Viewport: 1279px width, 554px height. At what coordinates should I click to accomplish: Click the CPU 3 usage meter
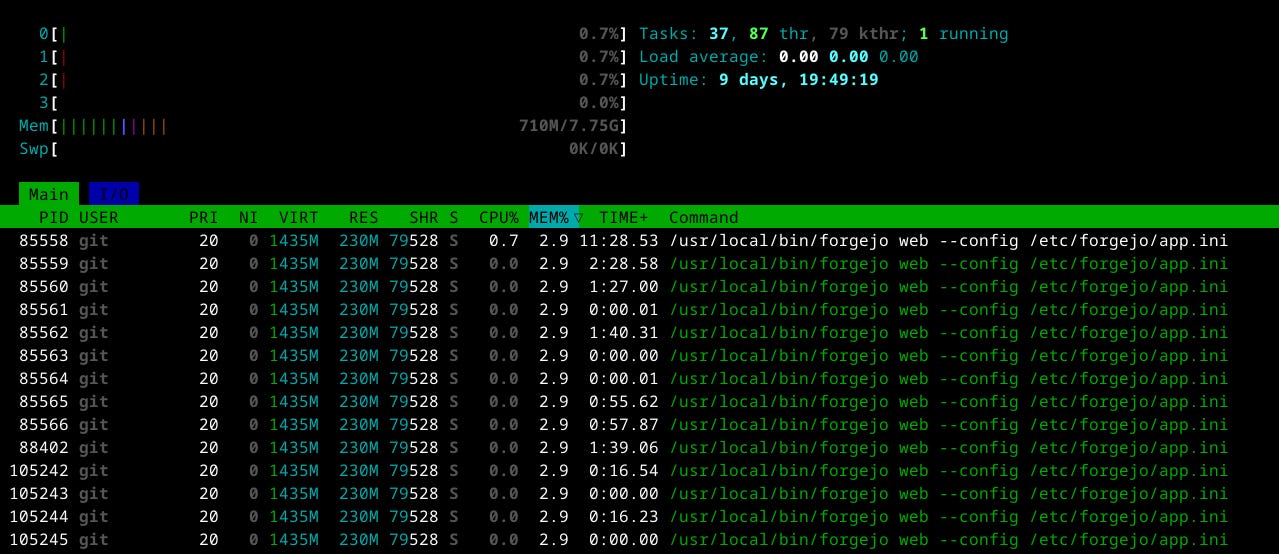tap(333, 102)
